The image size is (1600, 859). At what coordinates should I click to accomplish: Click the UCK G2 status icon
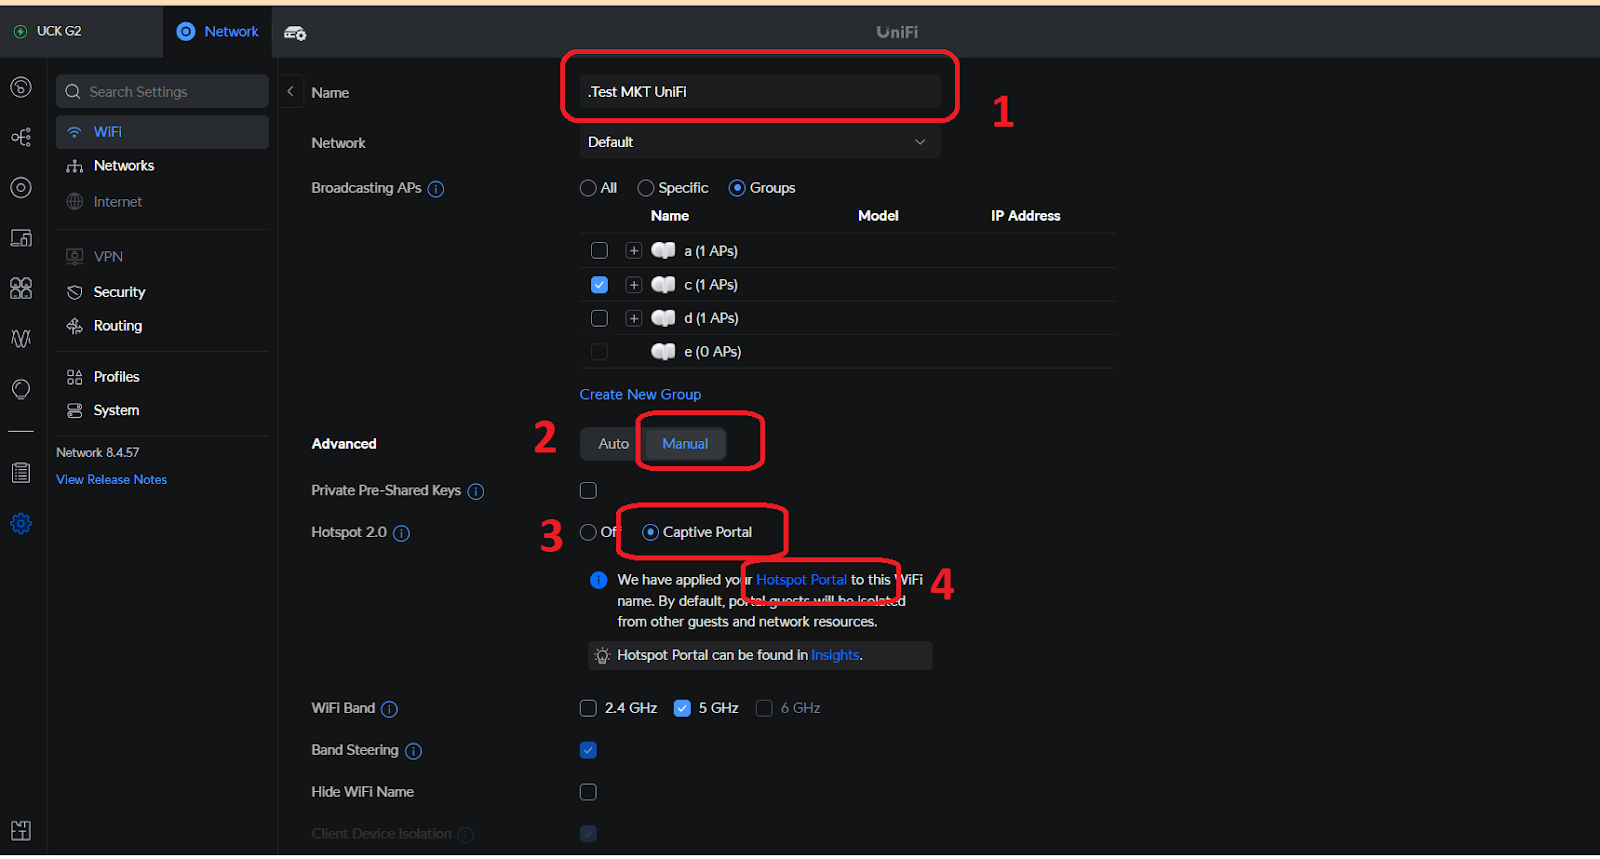pyautogui.click(x=20, y=31)
